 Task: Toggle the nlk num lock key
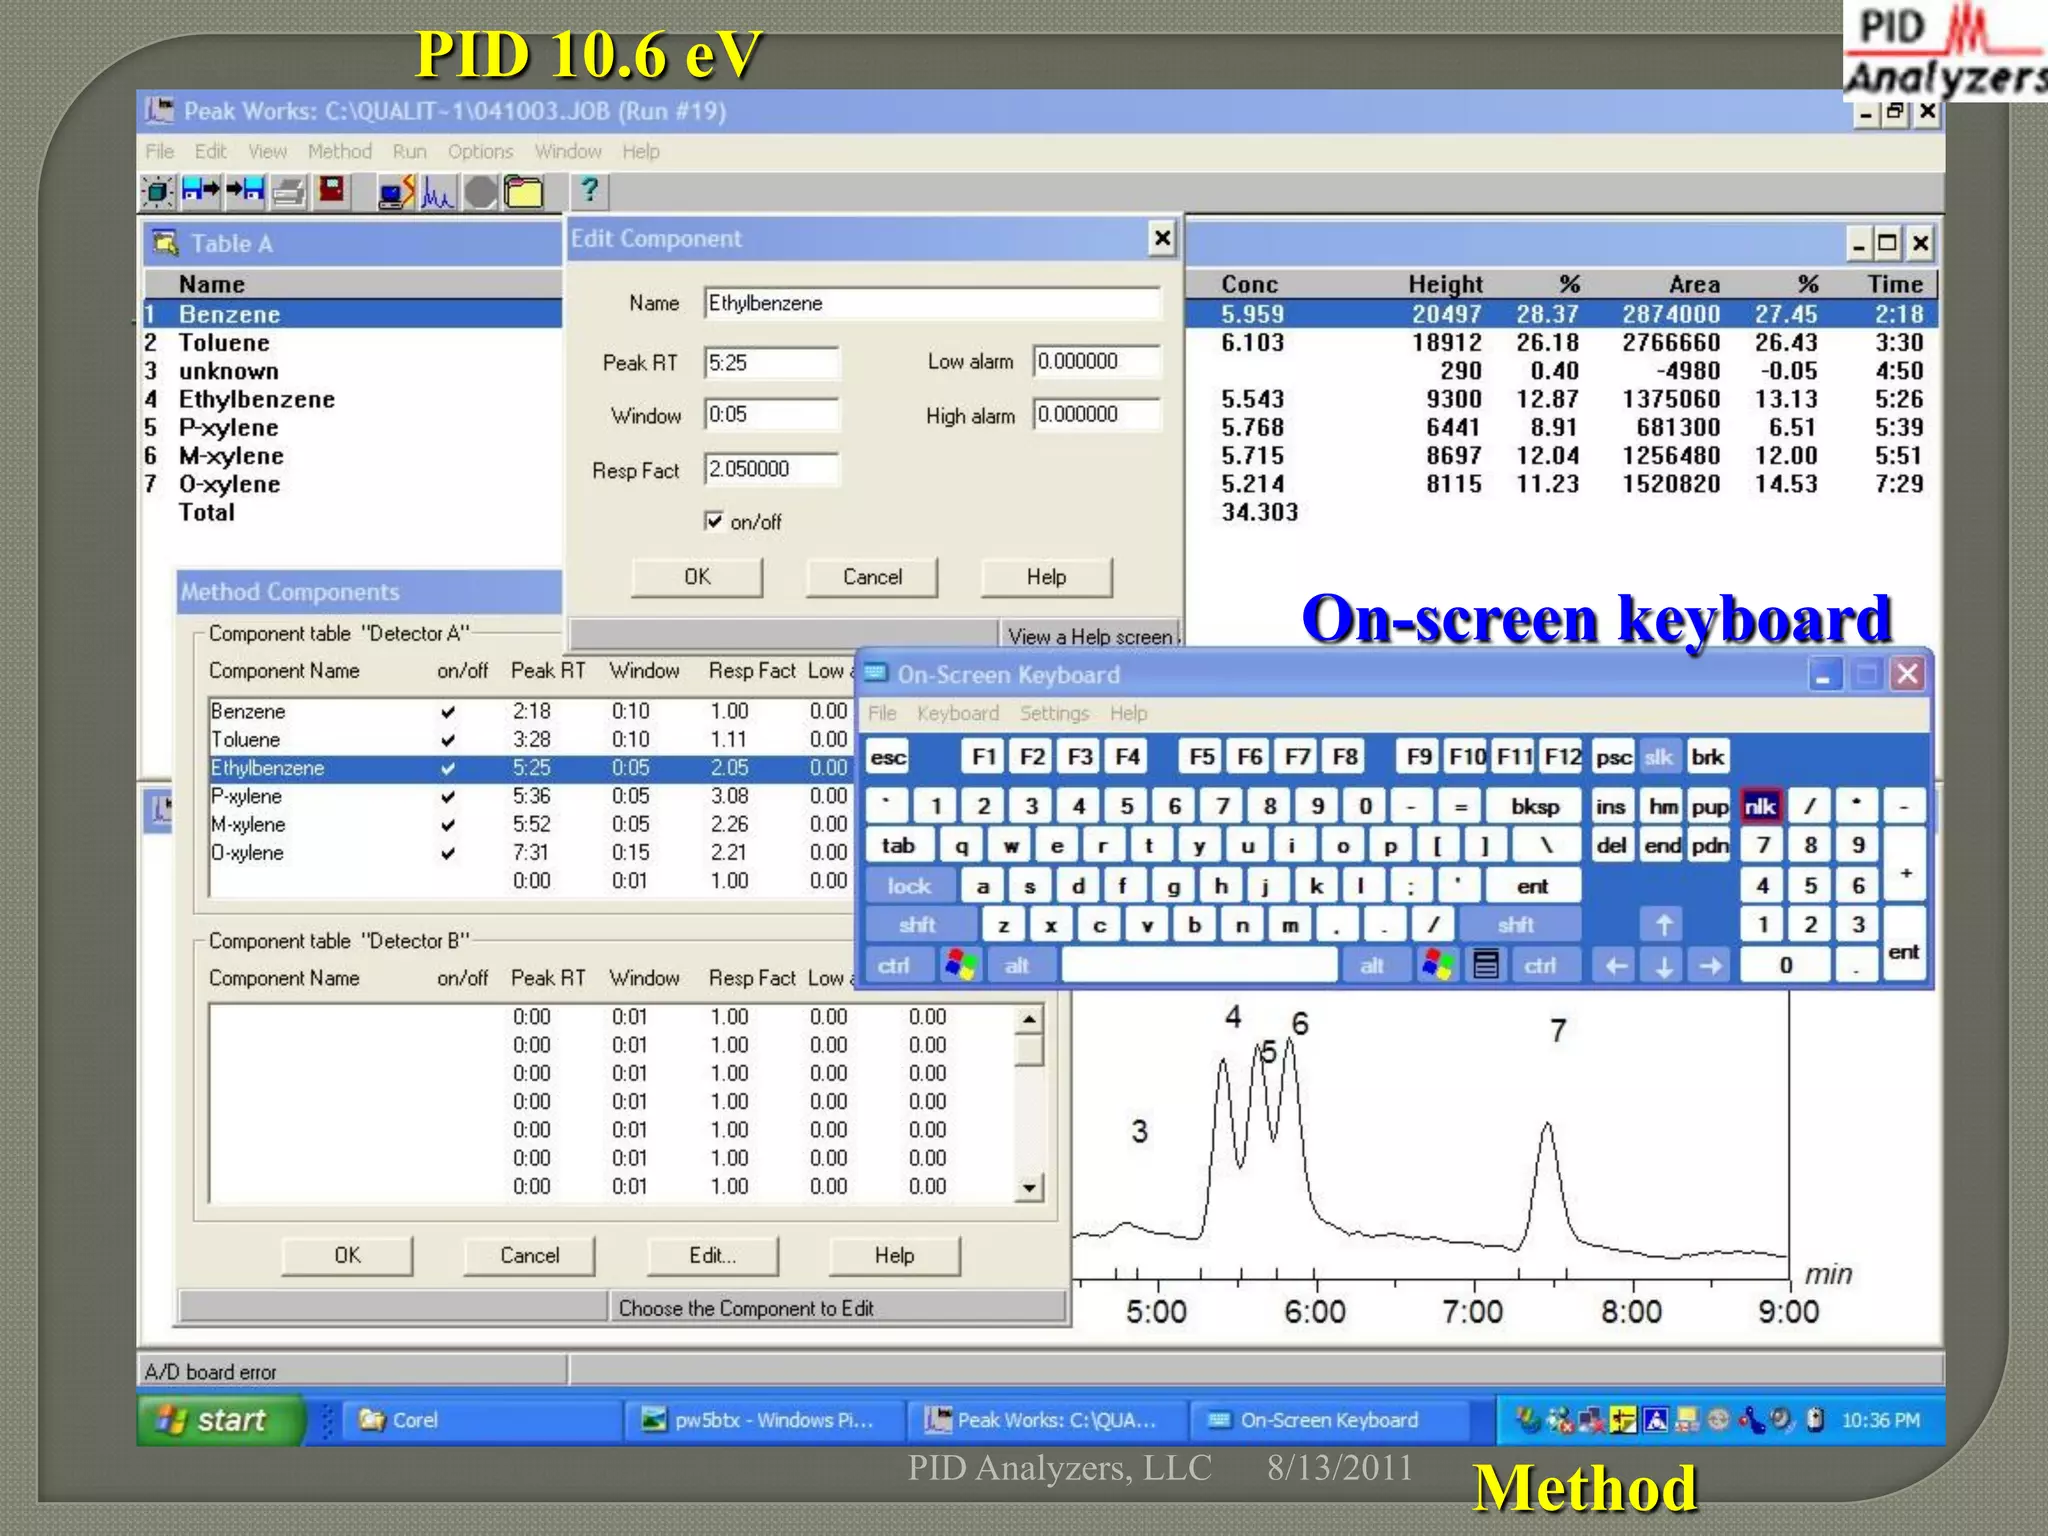click(1760, 806)
